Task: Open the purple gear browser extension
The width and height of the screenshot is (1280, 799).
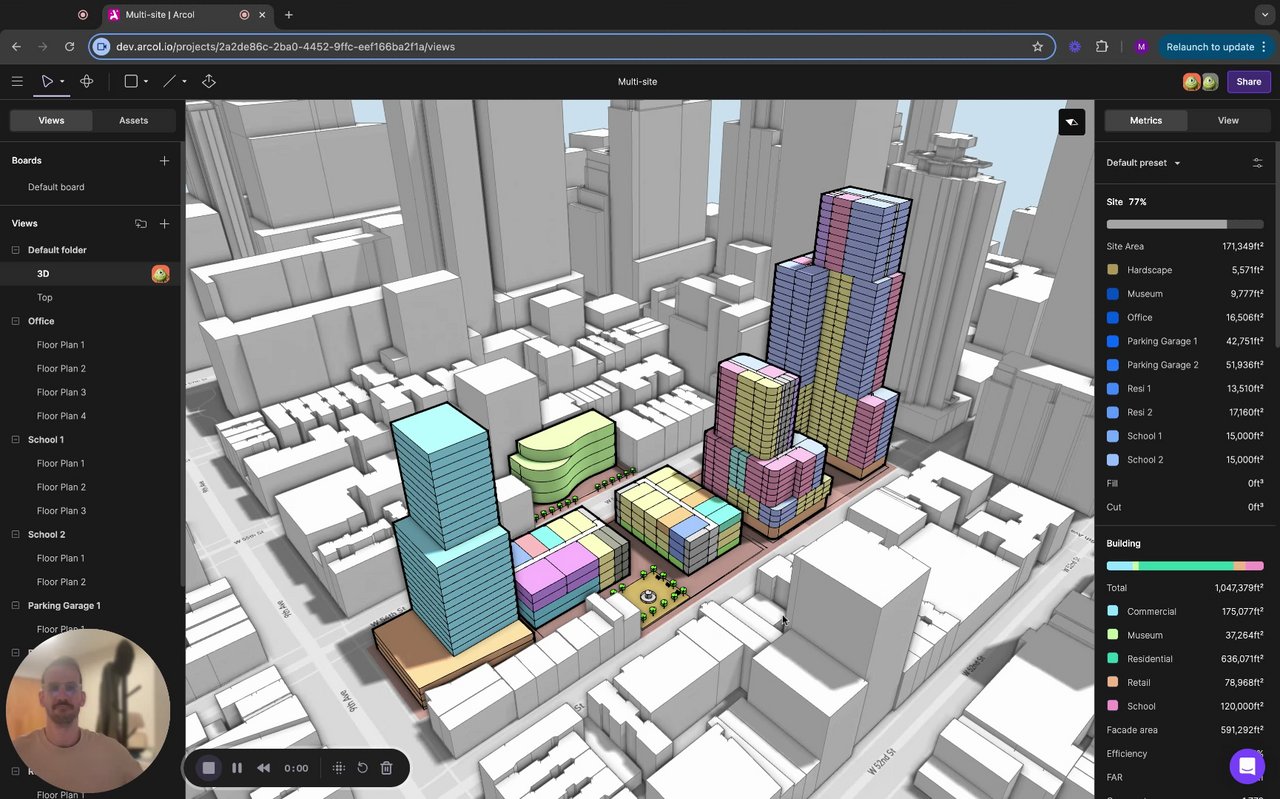Action: (x=1075, y=47)
